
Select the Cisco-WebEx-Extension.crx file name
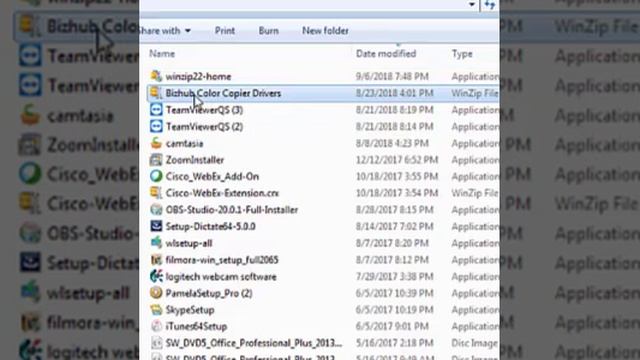pyautogui.click(x=222, y=193)
